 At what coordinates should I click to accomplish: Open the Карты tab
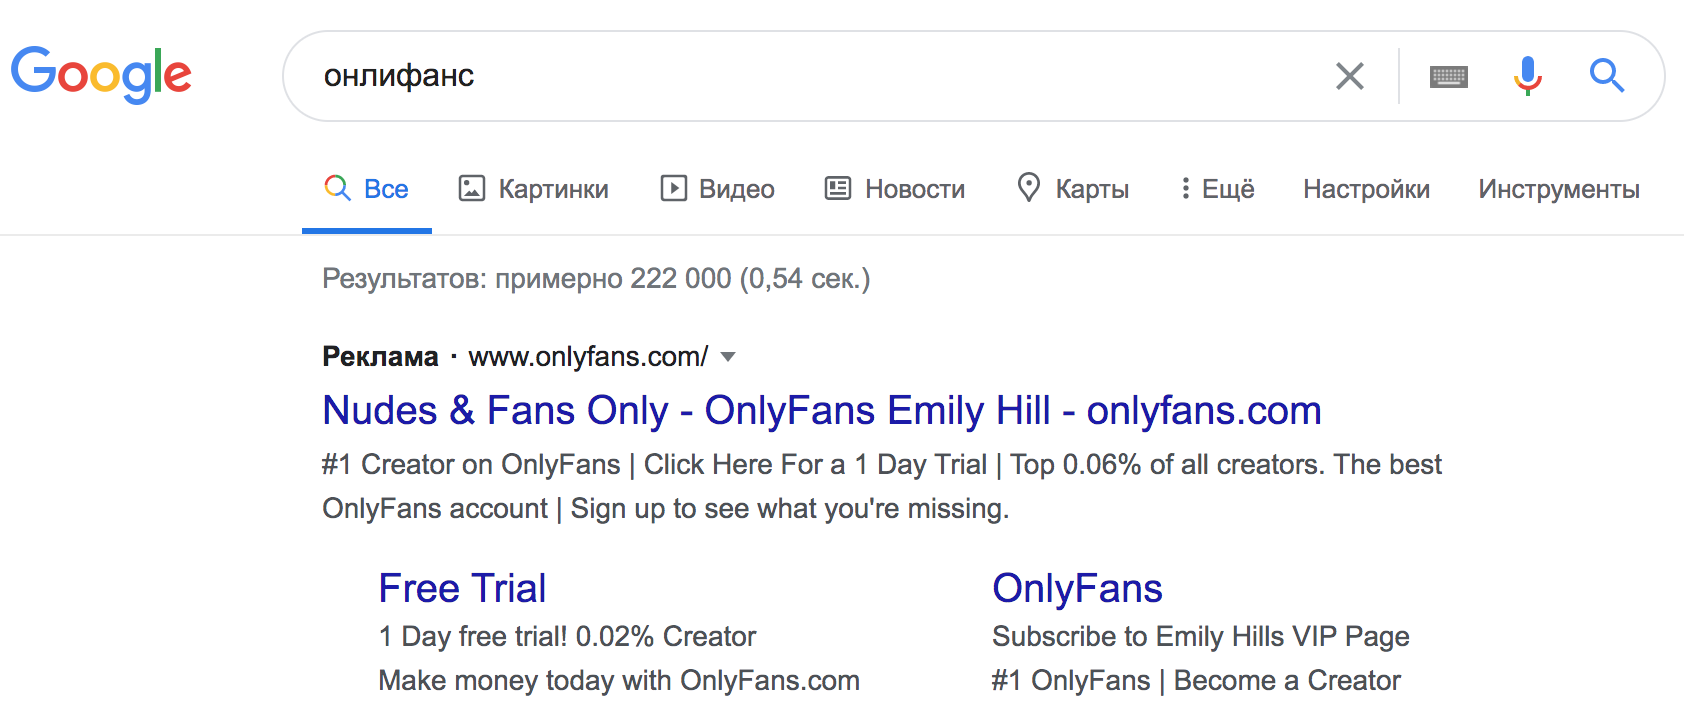click(1073, 189)
